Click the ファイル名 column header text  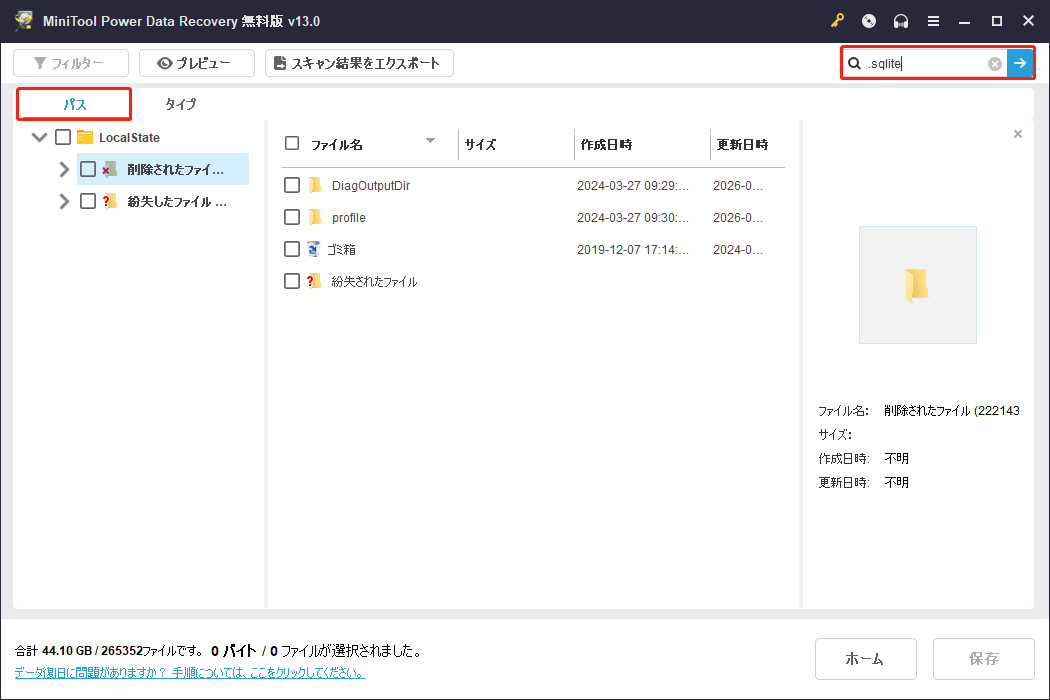click(337, 144)
